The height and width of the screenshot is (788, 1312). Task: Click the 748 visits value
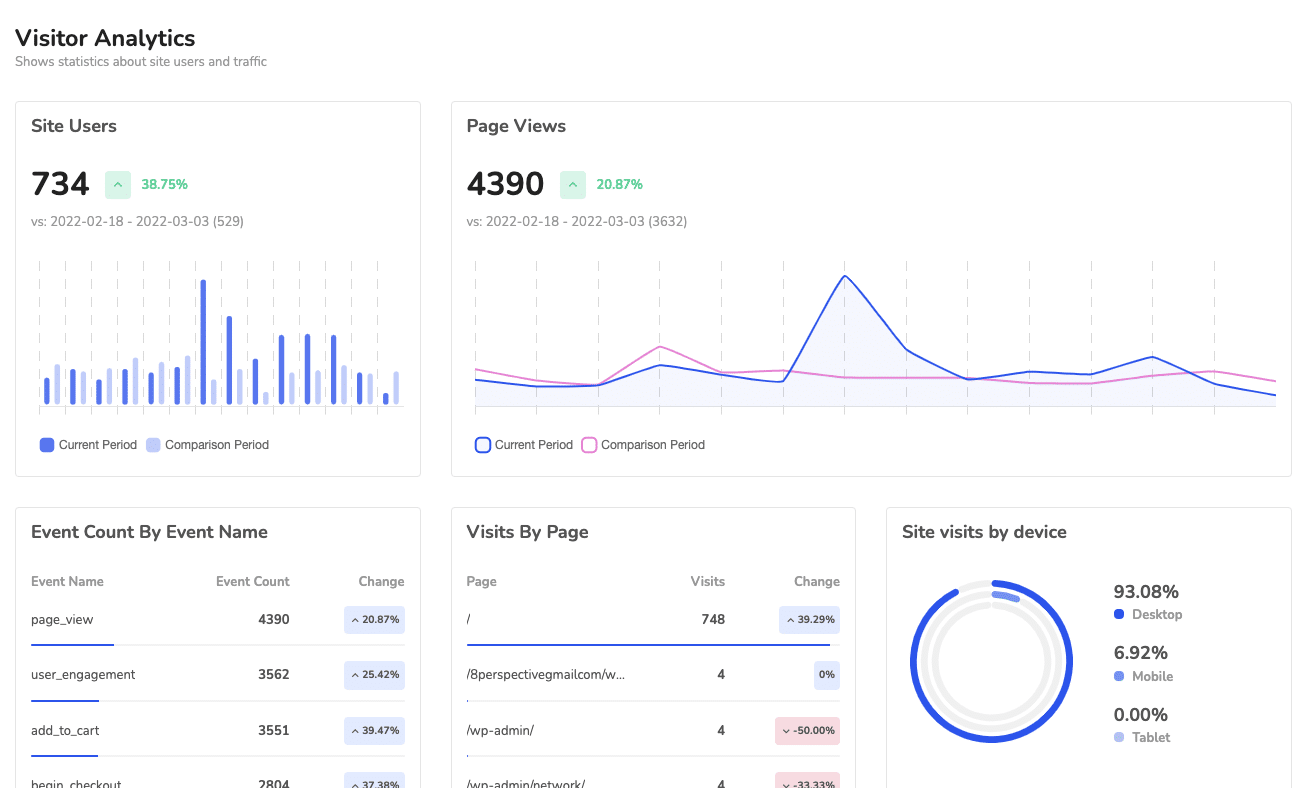point(713,619)
